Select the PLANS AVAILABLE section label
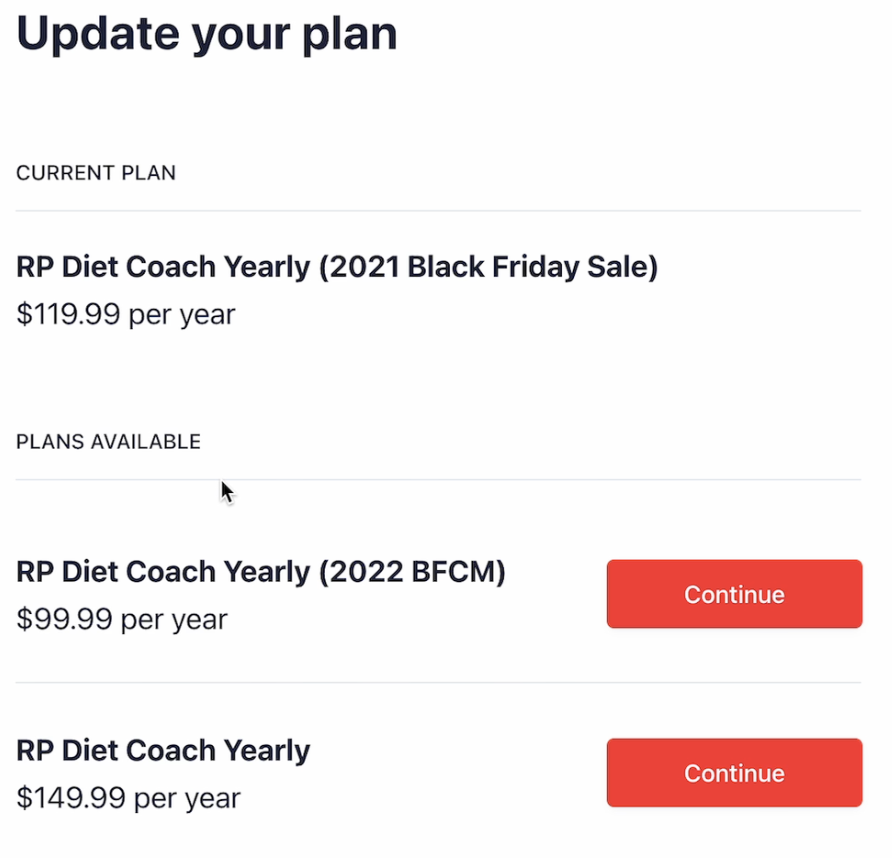Viewport: 892px width, 858px height. click(108, 441)
